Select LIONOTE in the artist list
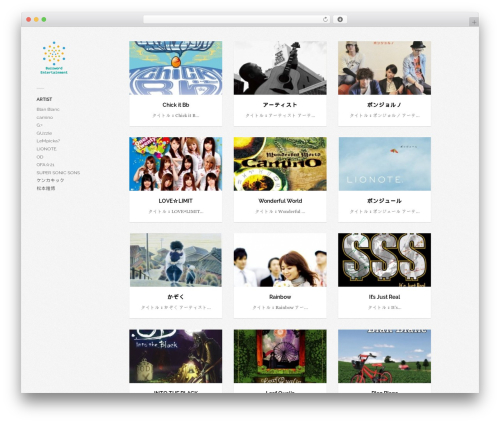 (x=46, y=149)
